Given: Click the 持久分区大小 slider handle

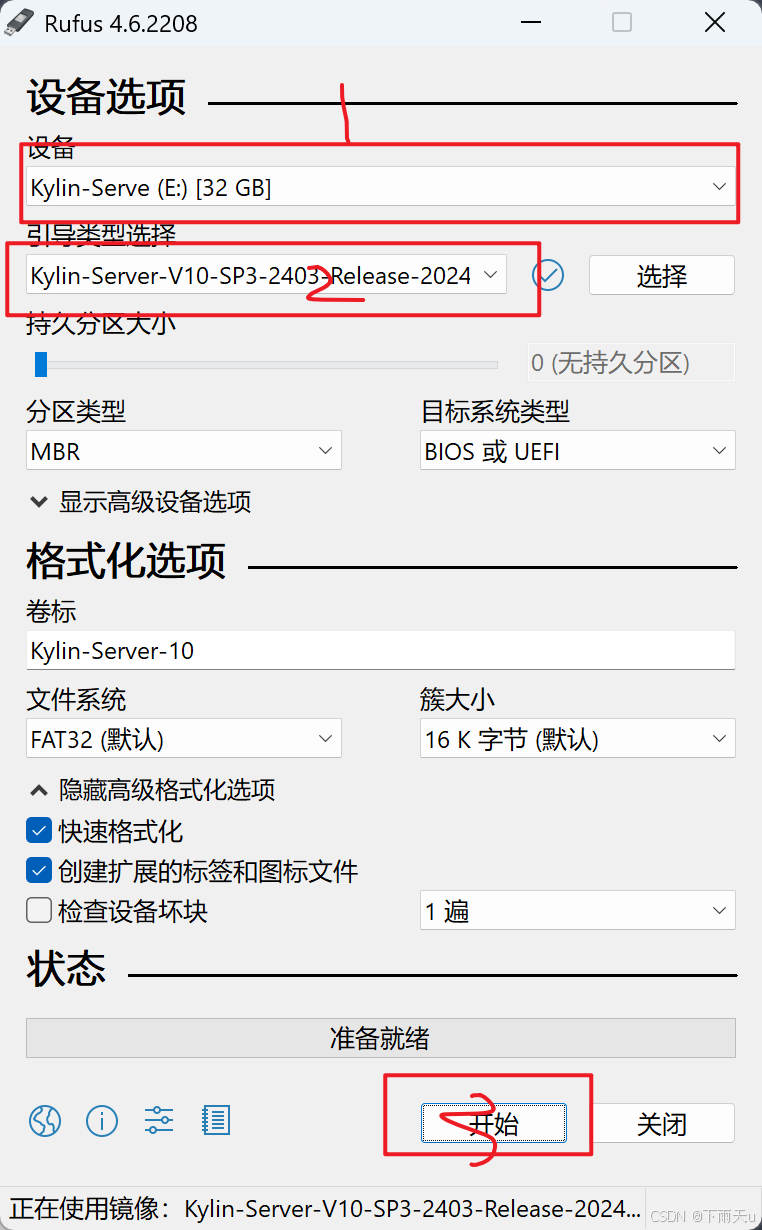Looking at the screenshot, I should 41,363.
